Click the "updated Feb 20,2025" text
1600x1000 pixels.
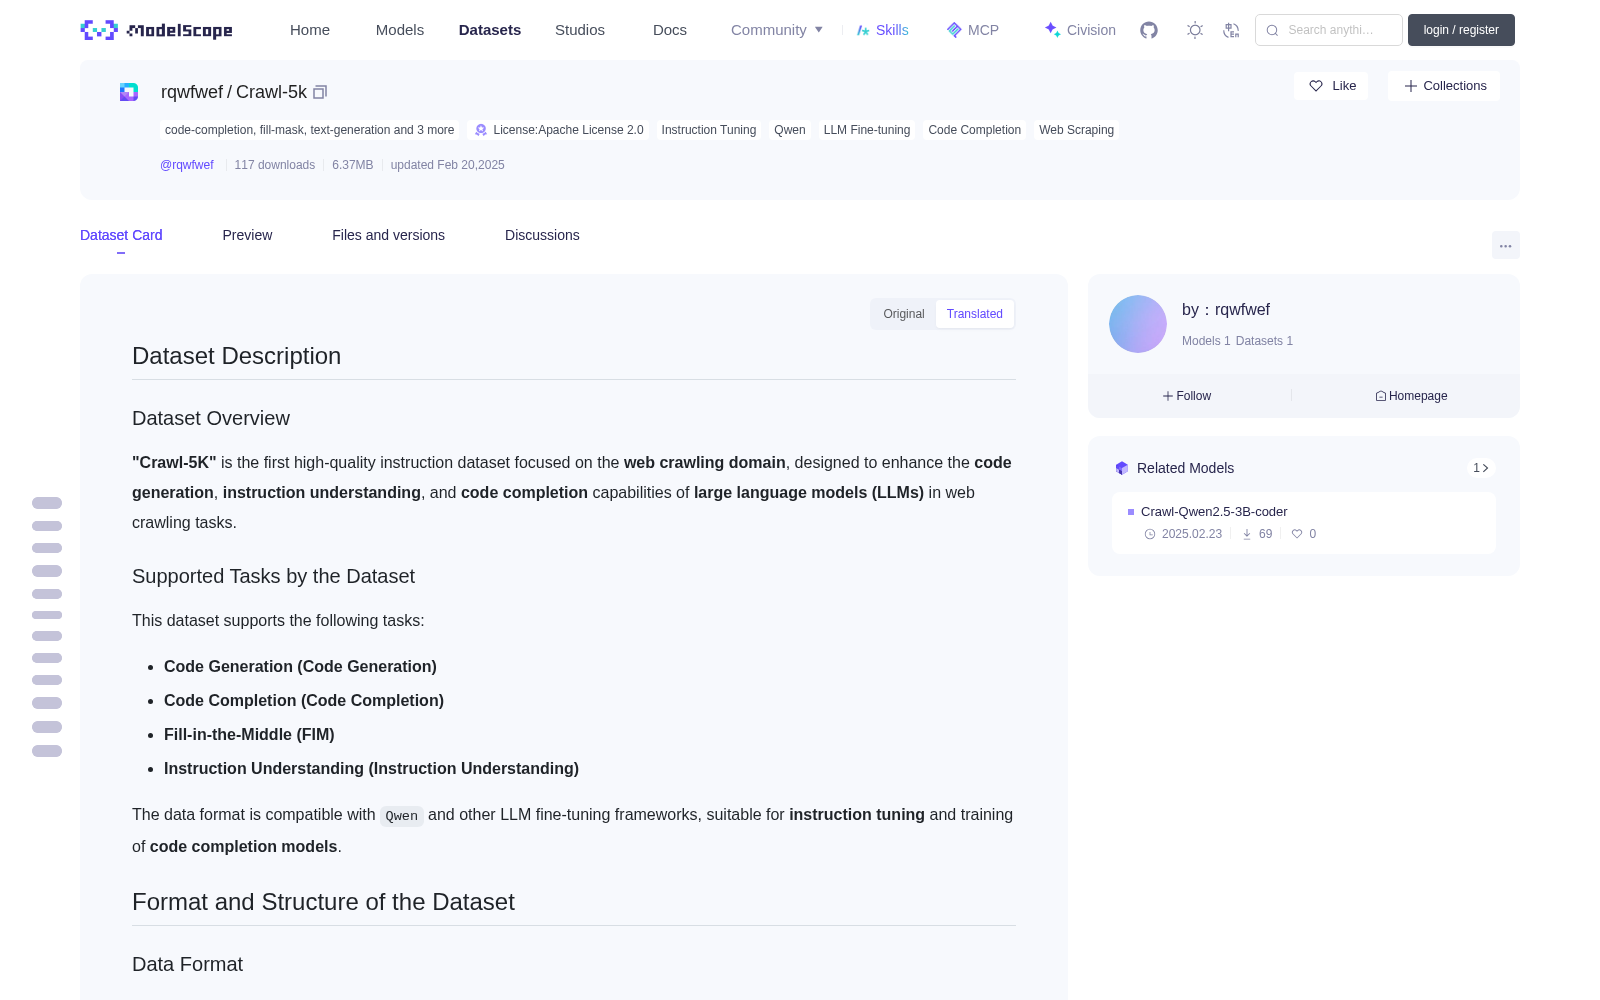pyautogui.click(x=448, y=165)
